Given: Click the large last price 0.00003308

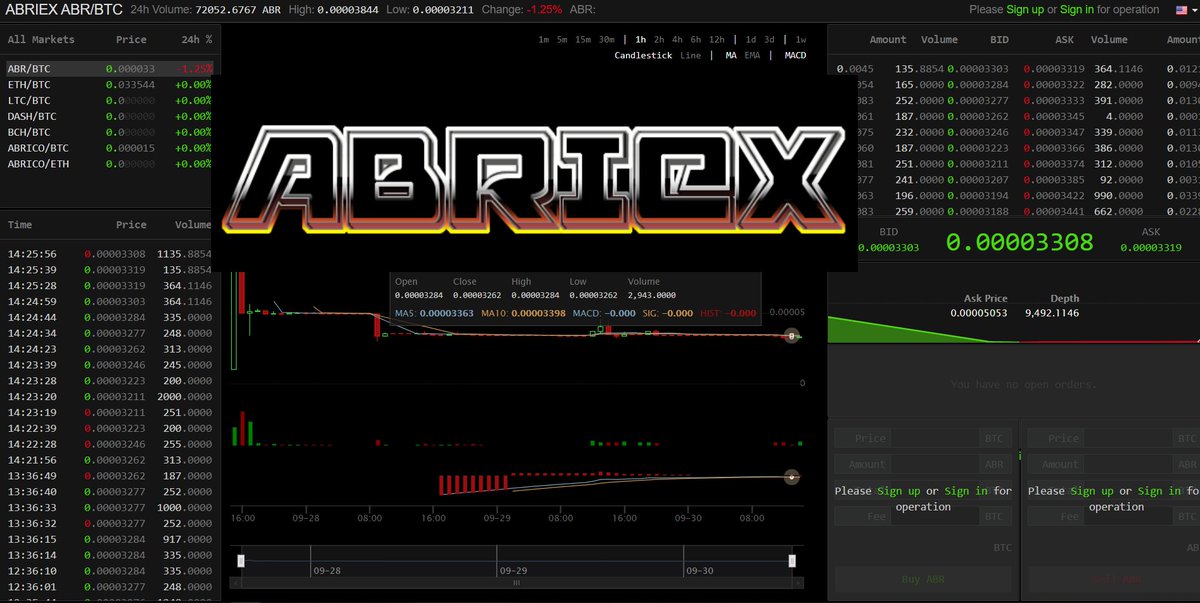Looking at the screenshot, I should pyautogui.click(x=1019, y=242).
